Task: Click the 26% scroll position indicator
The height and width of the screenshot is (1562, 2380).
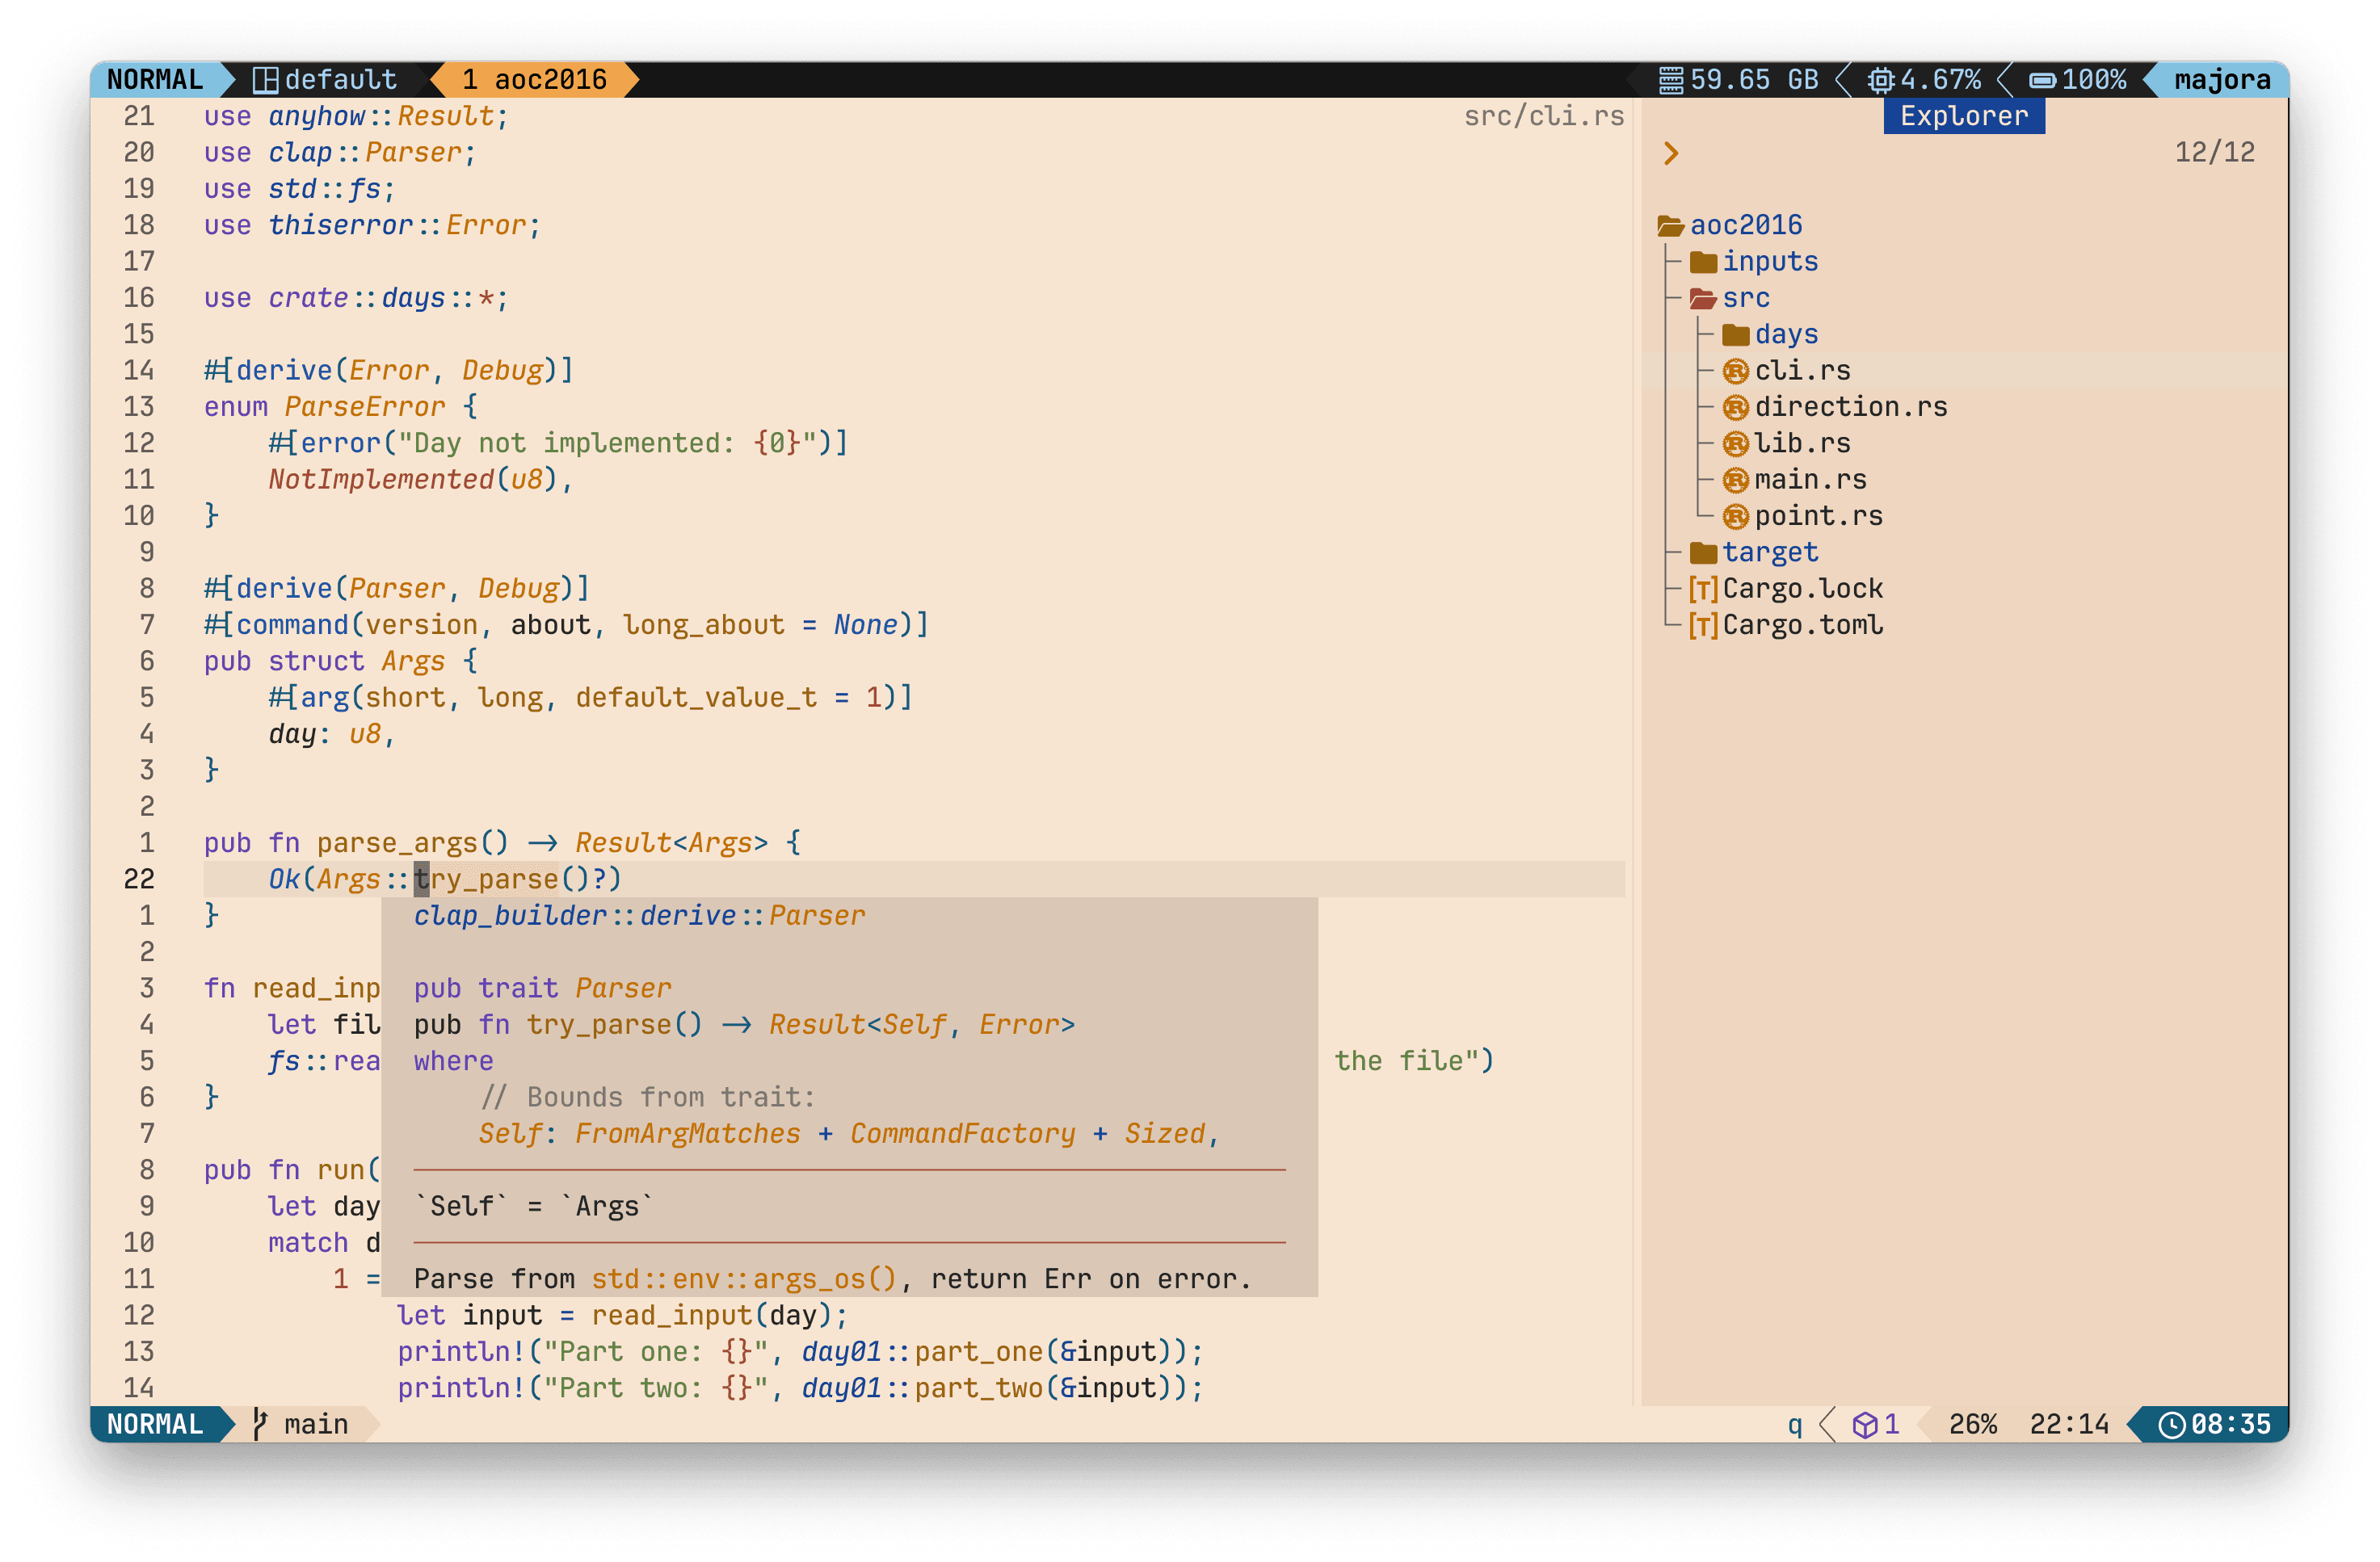Action: tap(1973, 1424)
